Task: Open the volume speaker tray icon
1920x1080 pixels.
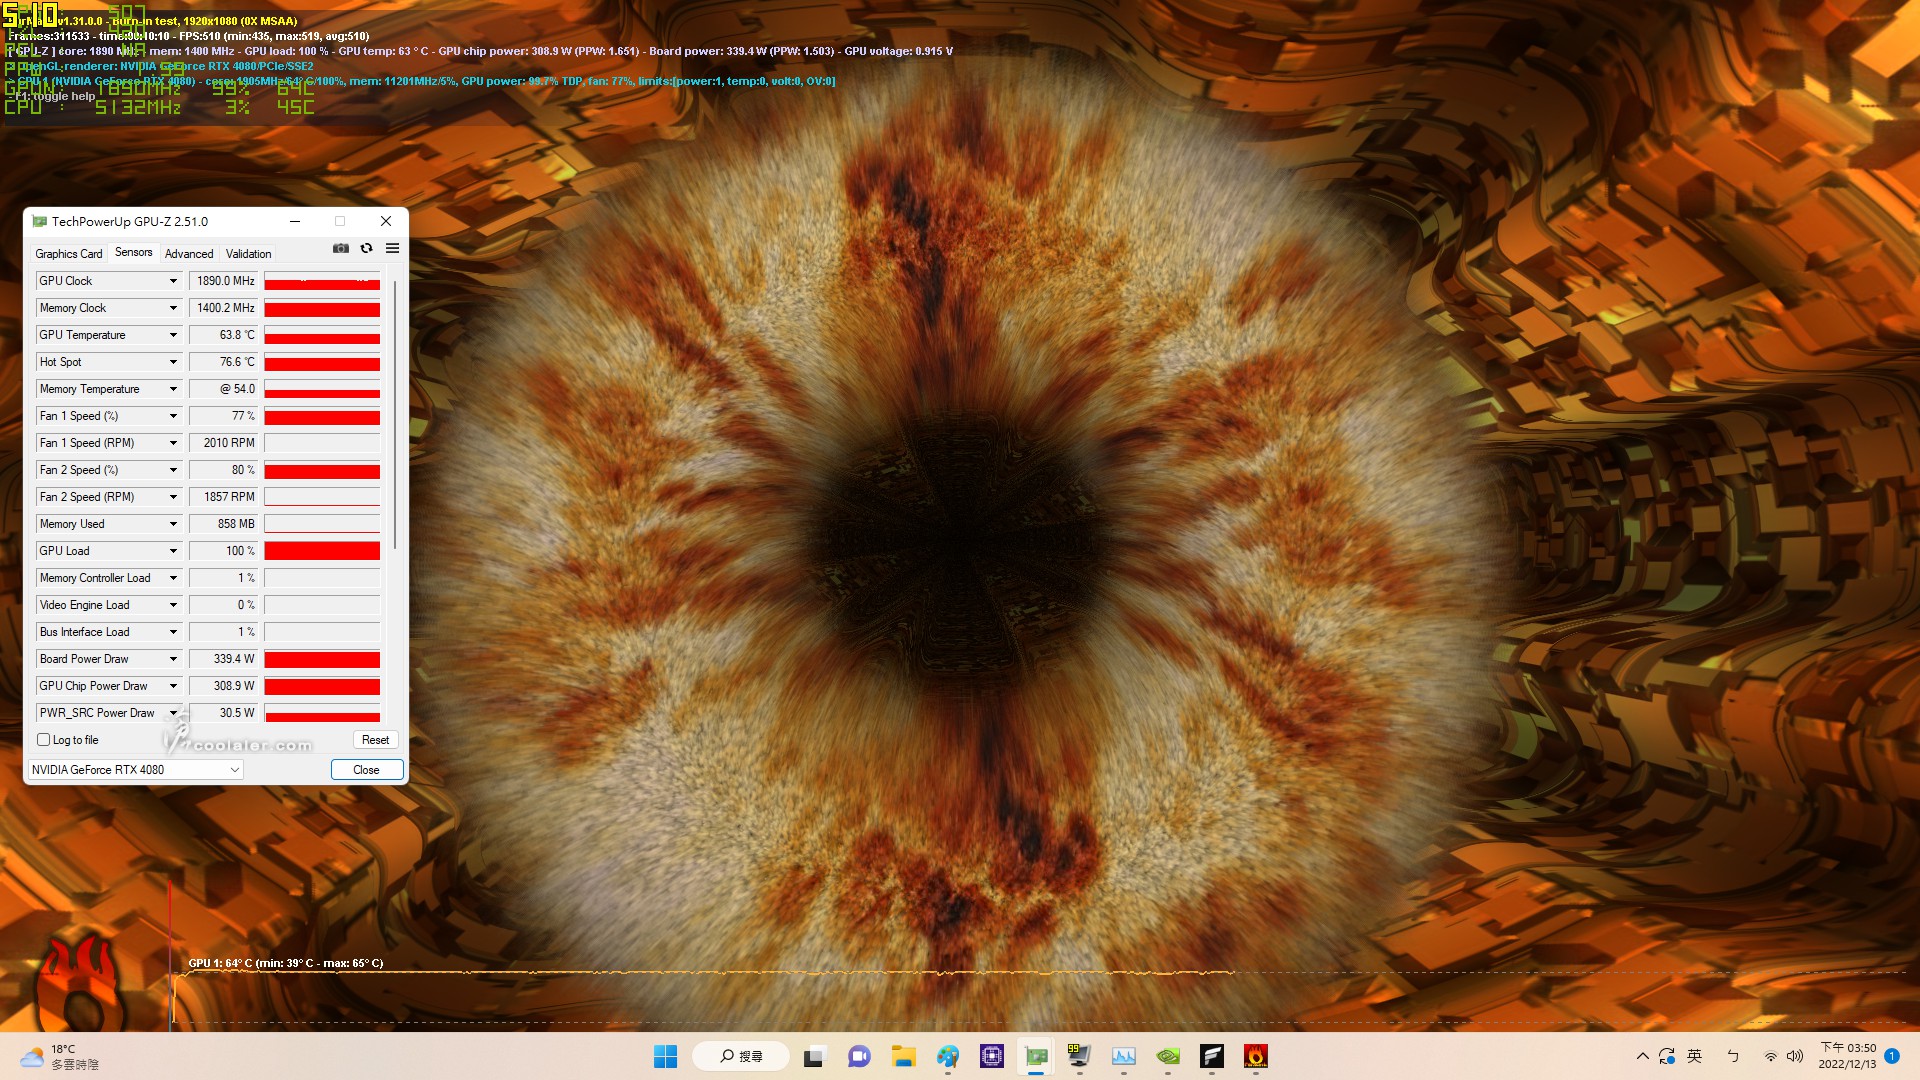Action: (x=1795, y=1056)
